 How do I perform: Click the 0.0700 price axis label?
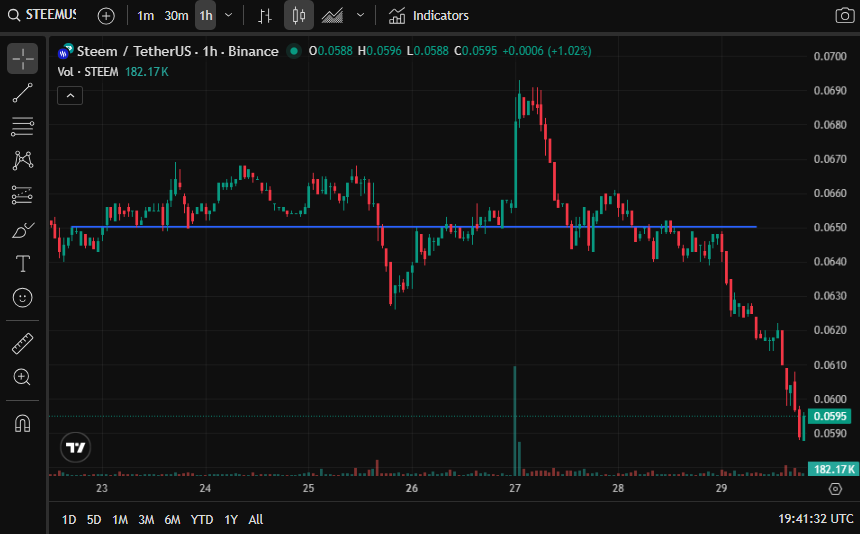[830, 56]
